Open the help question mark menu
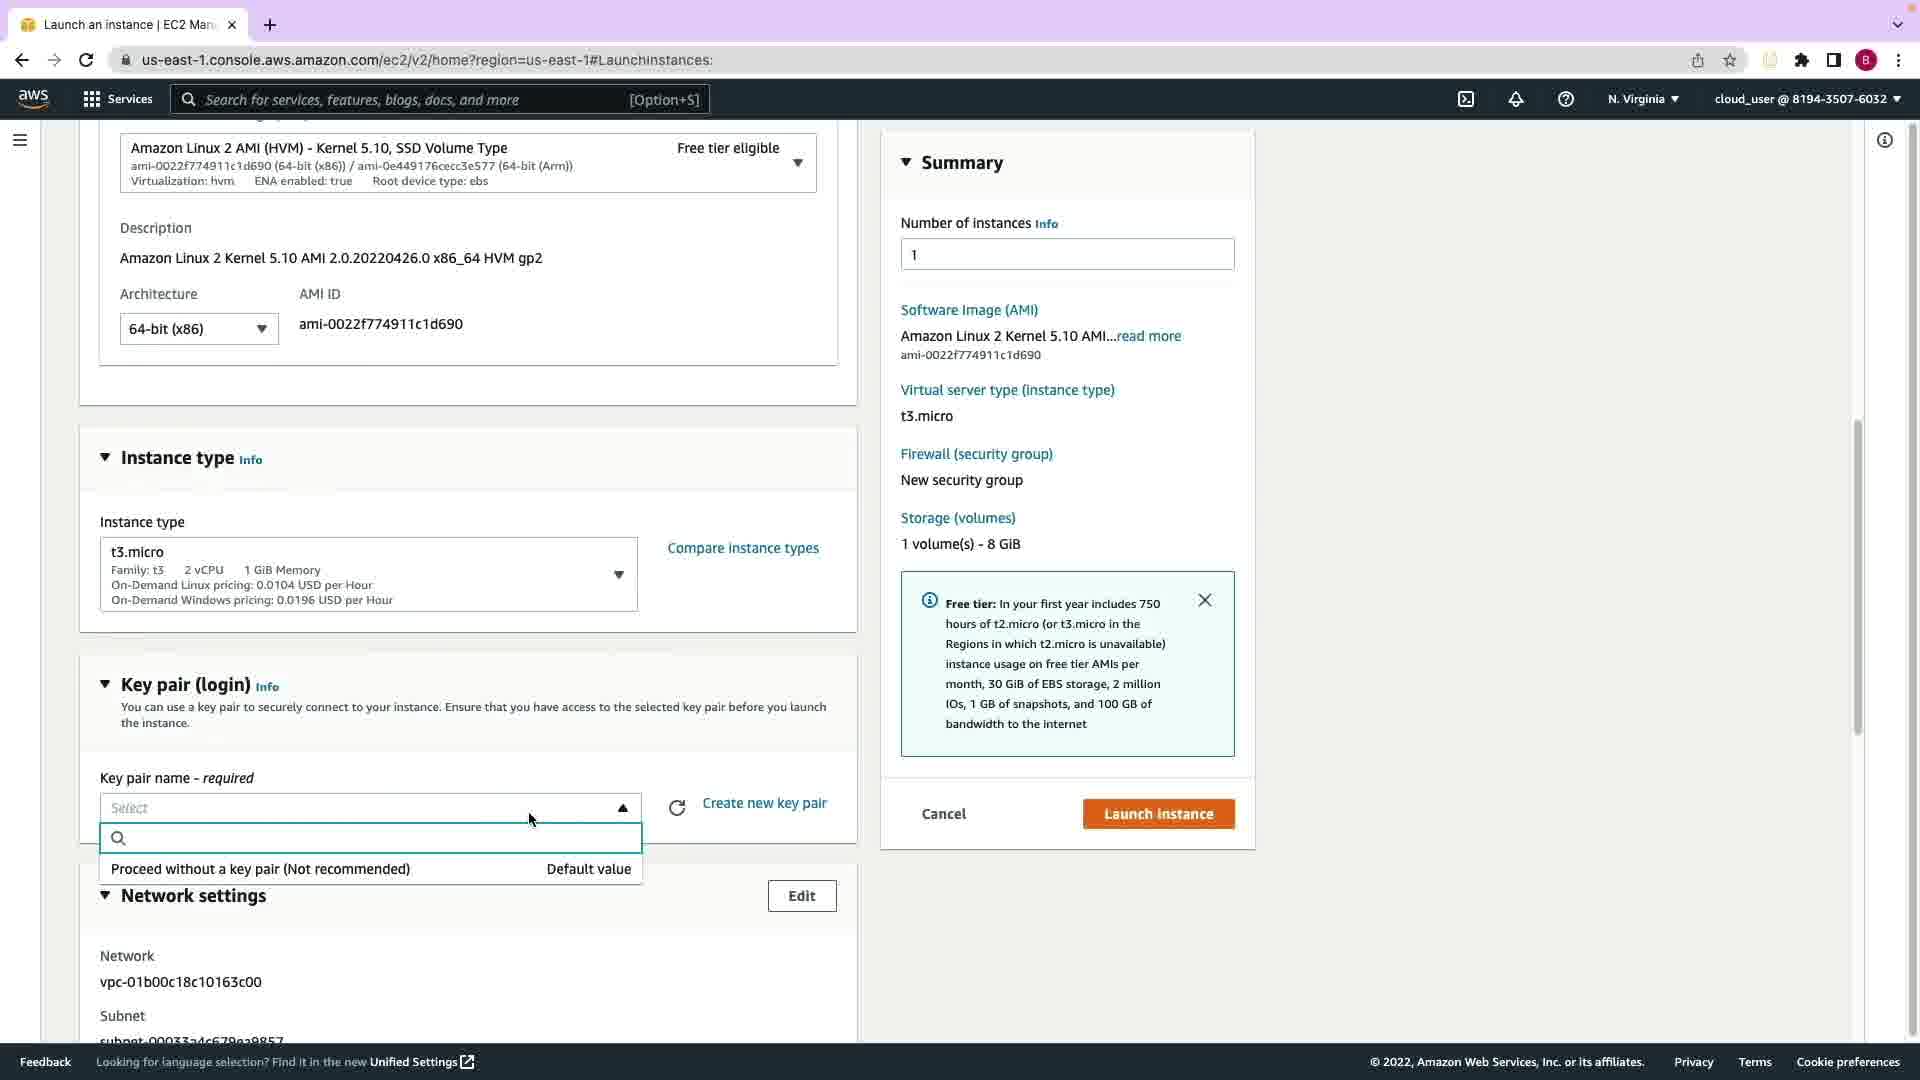The image size is (1920, 1080). 1566,99
